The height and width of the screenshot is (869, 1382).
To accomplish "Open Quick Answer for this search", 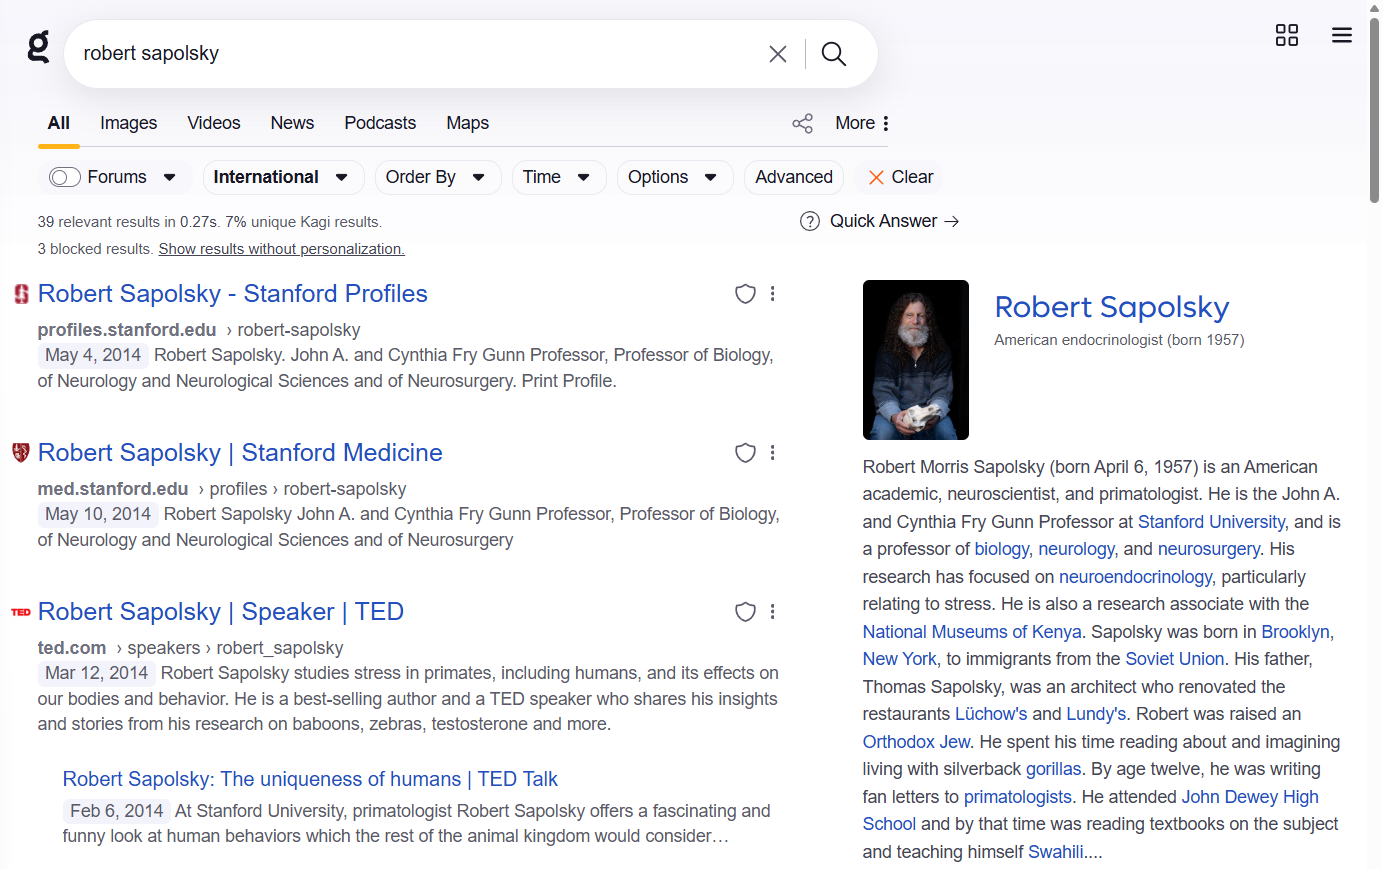I will pyautogui.click(x=880, y=221).
